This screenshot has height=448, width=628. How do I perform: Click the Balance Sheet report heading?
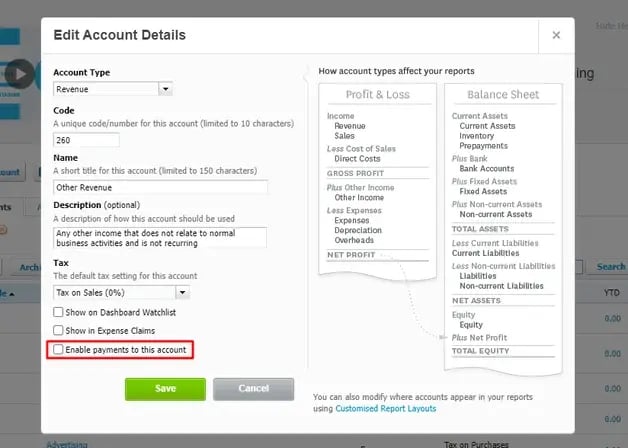click(x=503, y=94)
